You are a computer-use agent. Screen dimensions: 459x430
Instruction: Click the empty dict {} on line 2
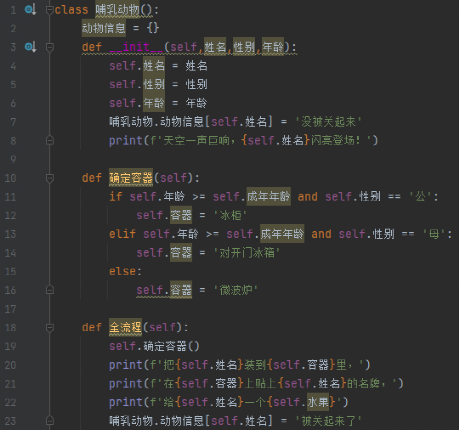pos(153,28)
